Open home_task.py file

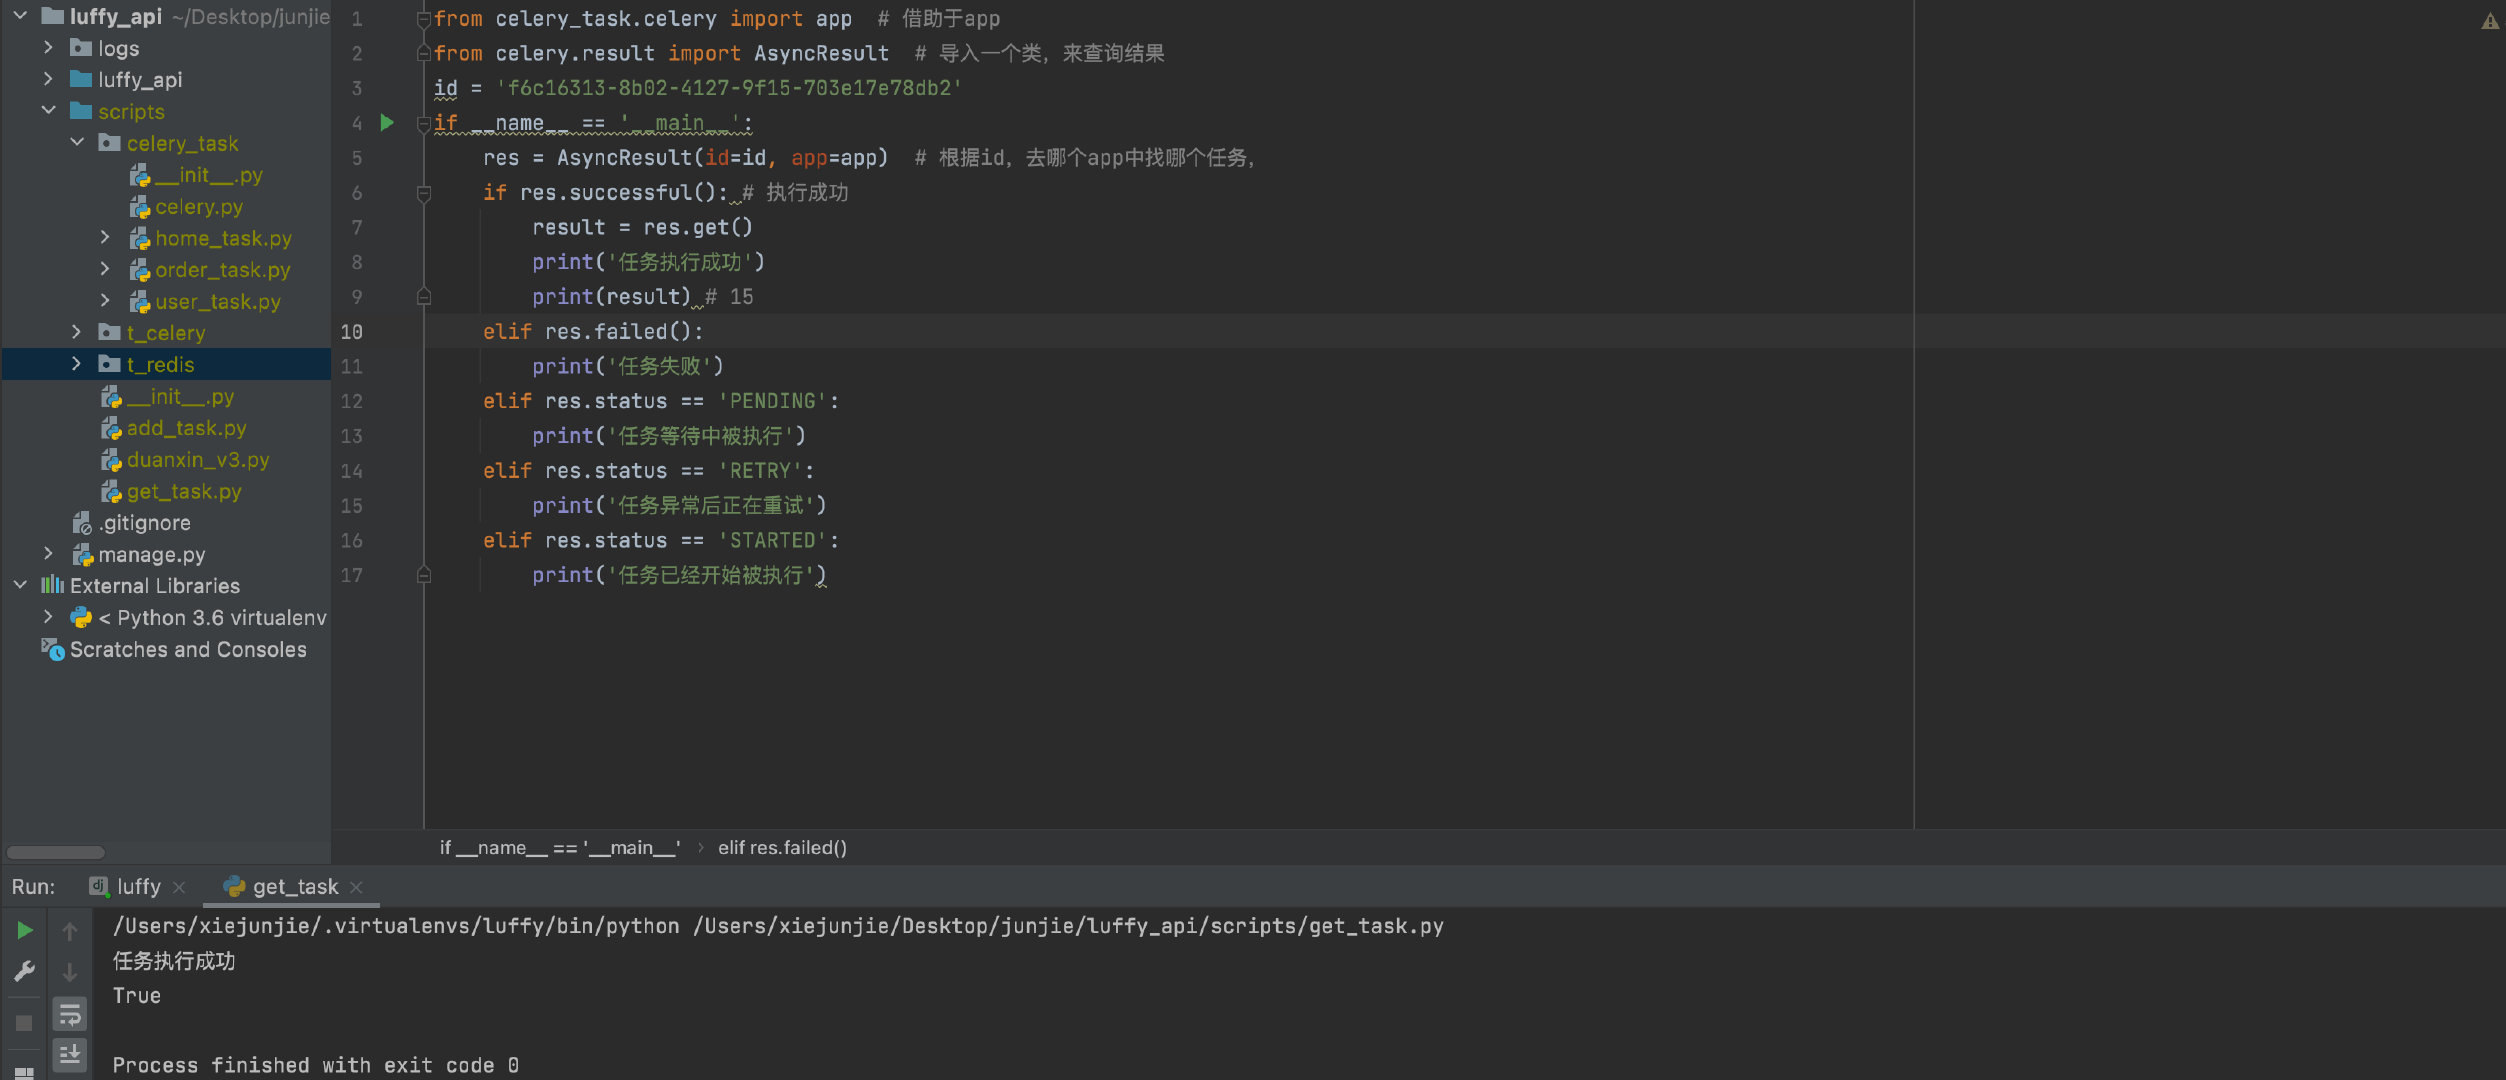[x=222, y=238]
